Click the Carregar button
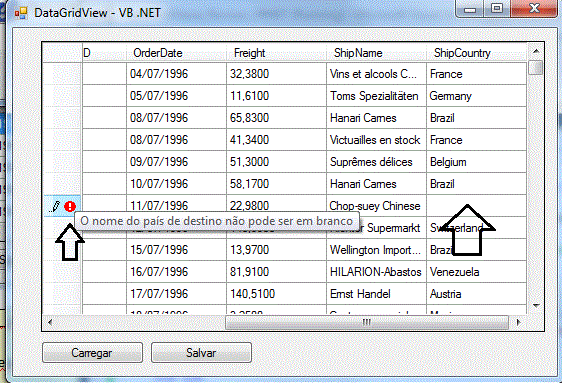Screen dimensions: 562x383 pos(92,353)
